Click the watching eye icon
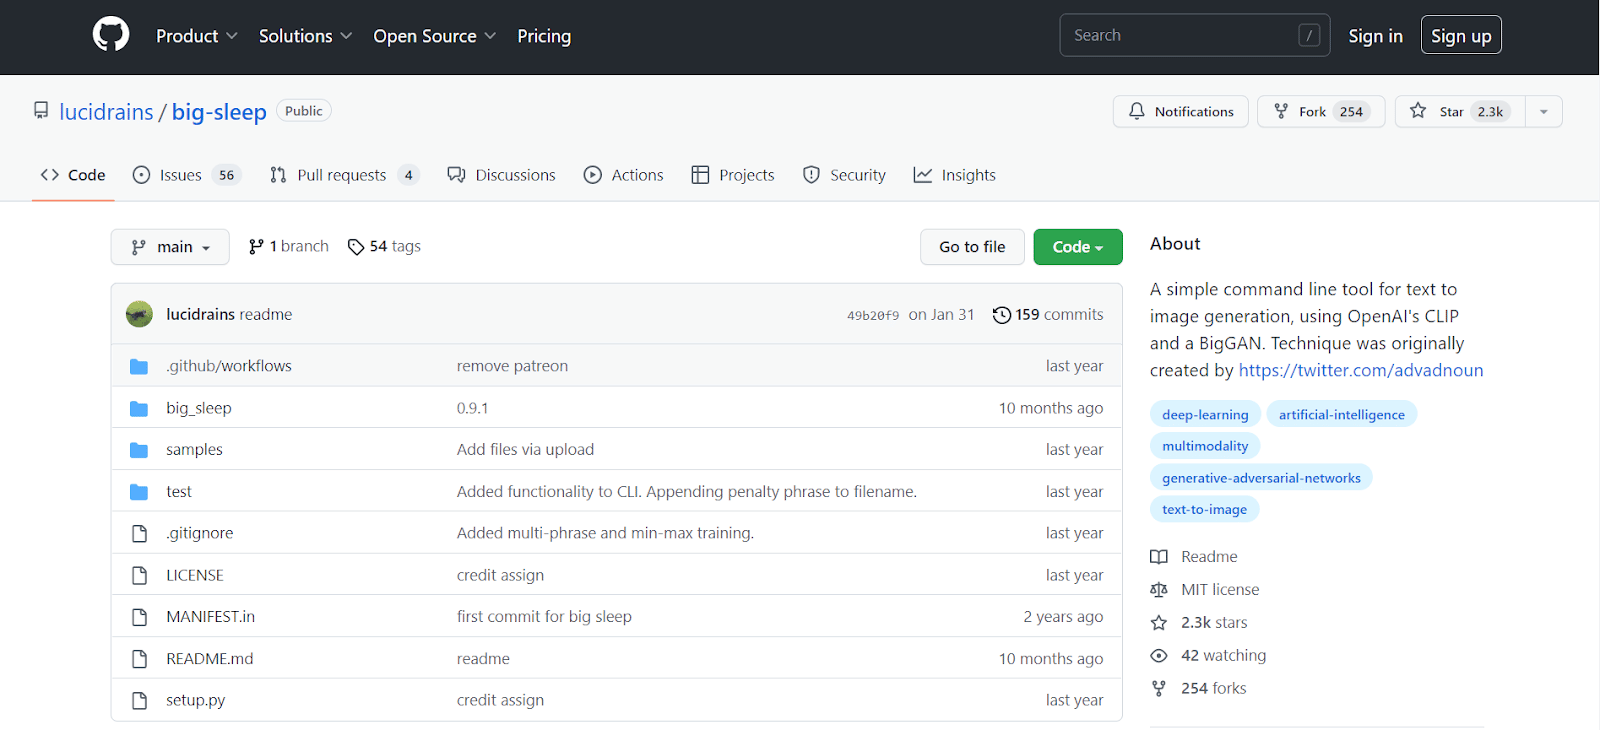 (1159, 656)
